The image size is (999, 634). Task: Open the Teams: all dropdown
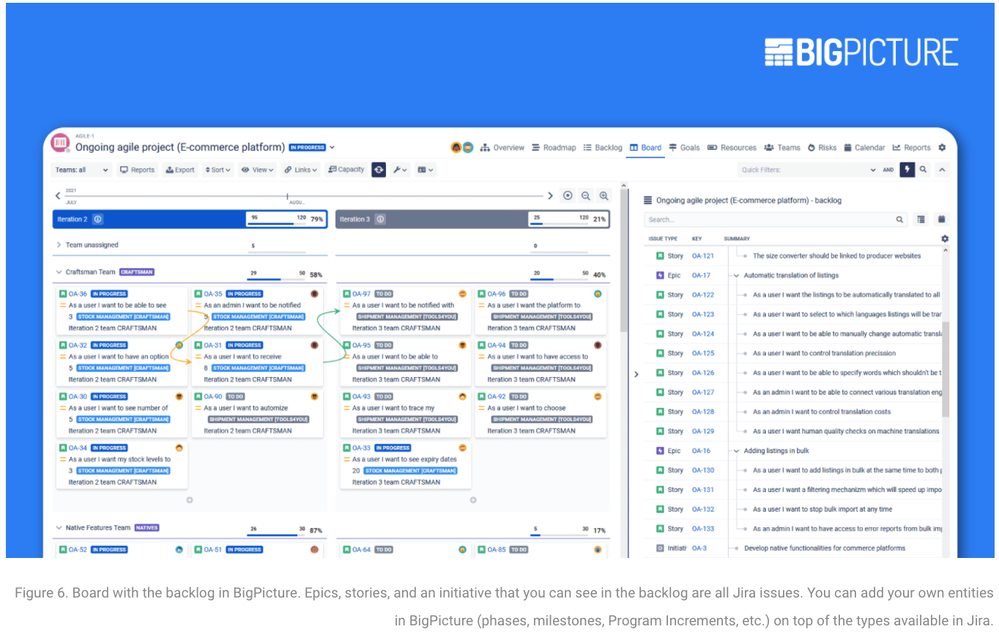pyautogui.click(x=81, y=170)
